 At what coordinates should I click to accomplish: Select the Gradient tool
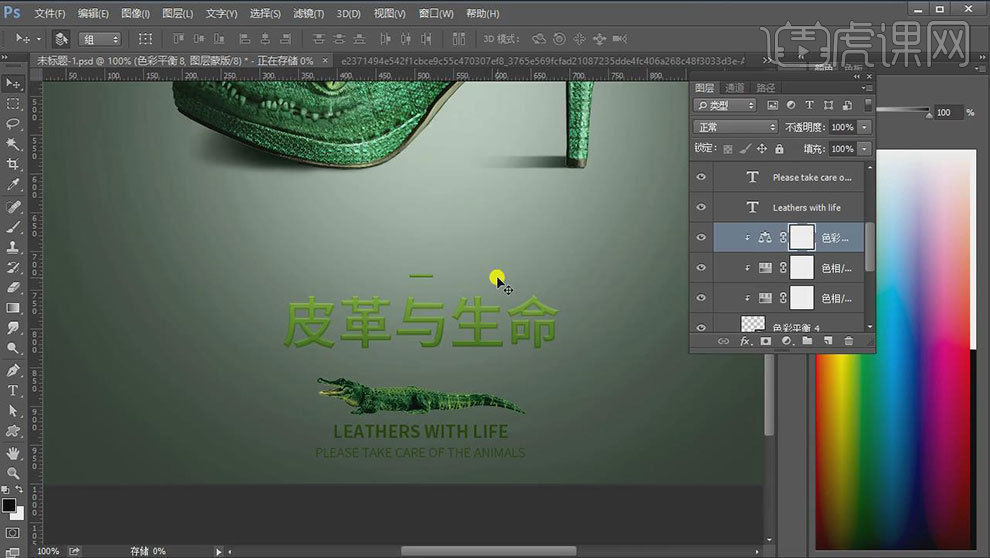(x=13, y=307)
